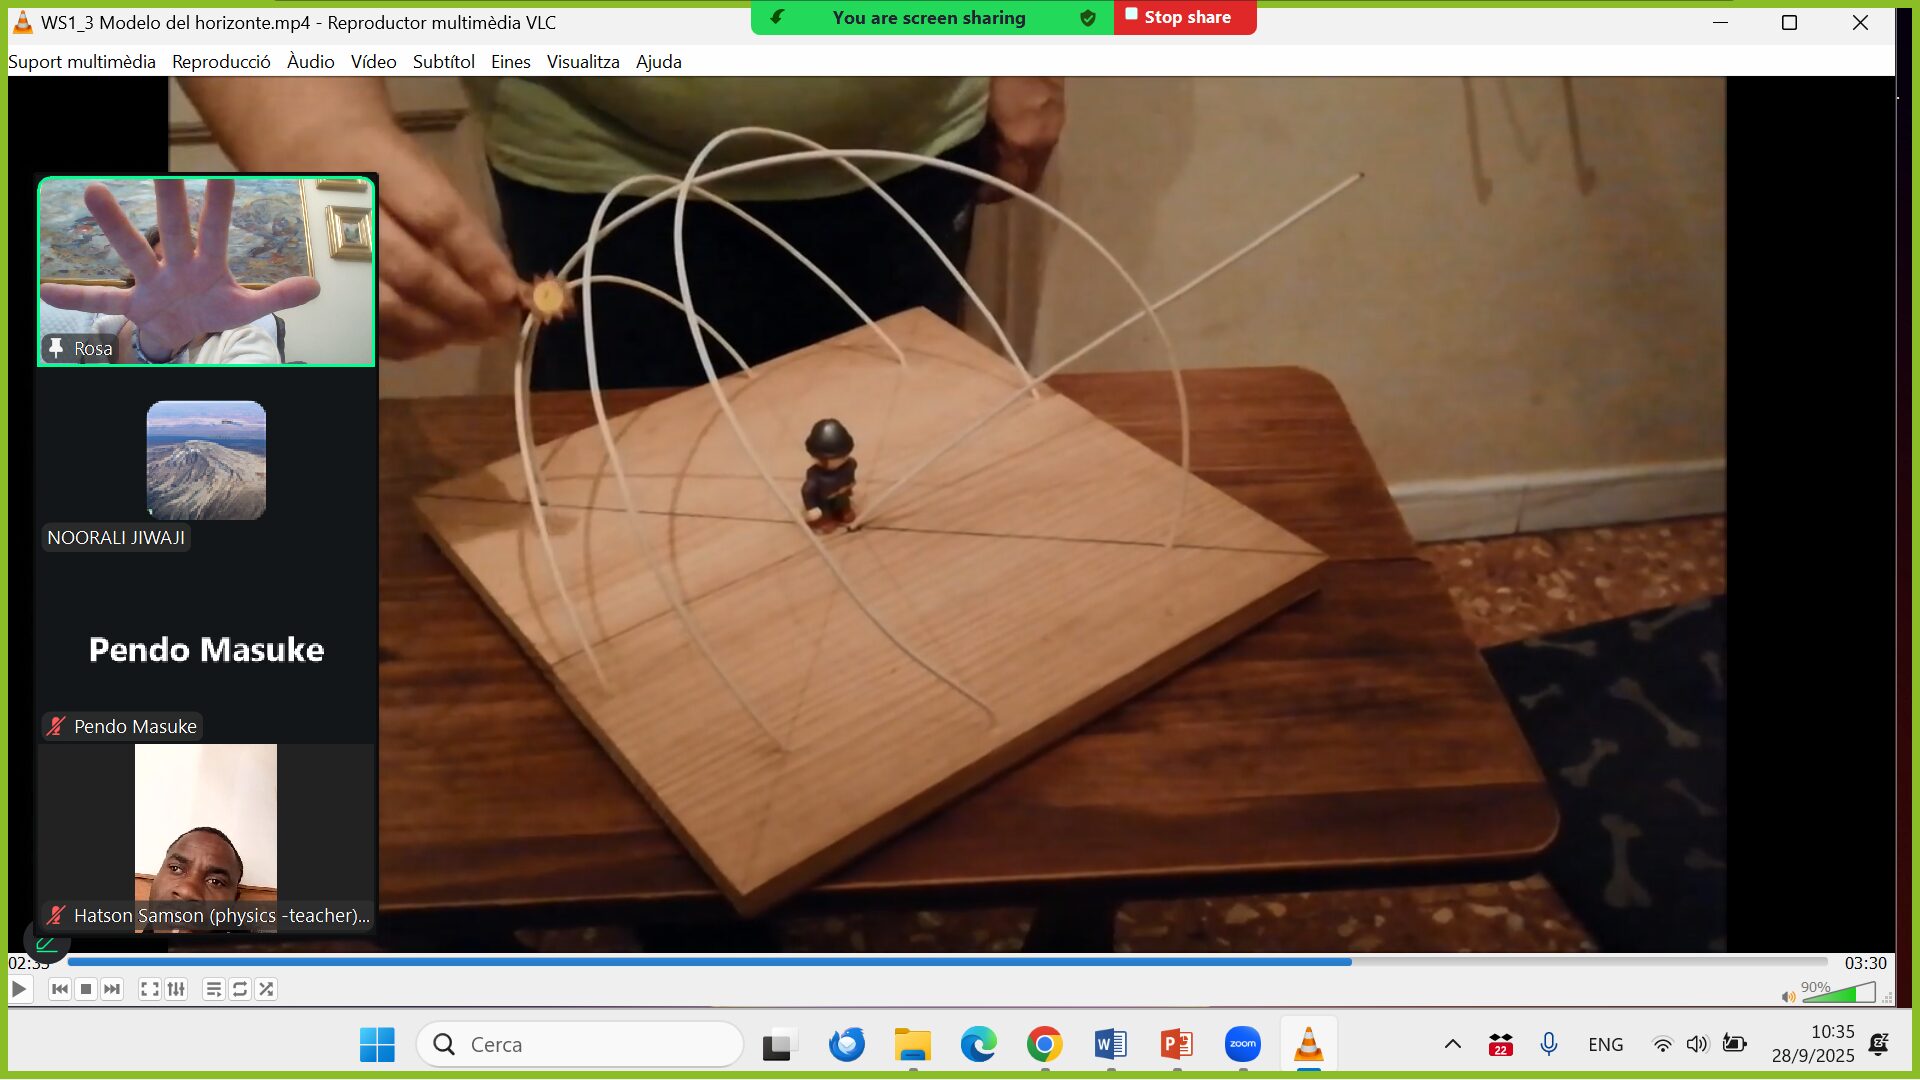Viewport: 1920px width, 1080px height.
Task: Skip to next media item
Action: pos(112,990)
